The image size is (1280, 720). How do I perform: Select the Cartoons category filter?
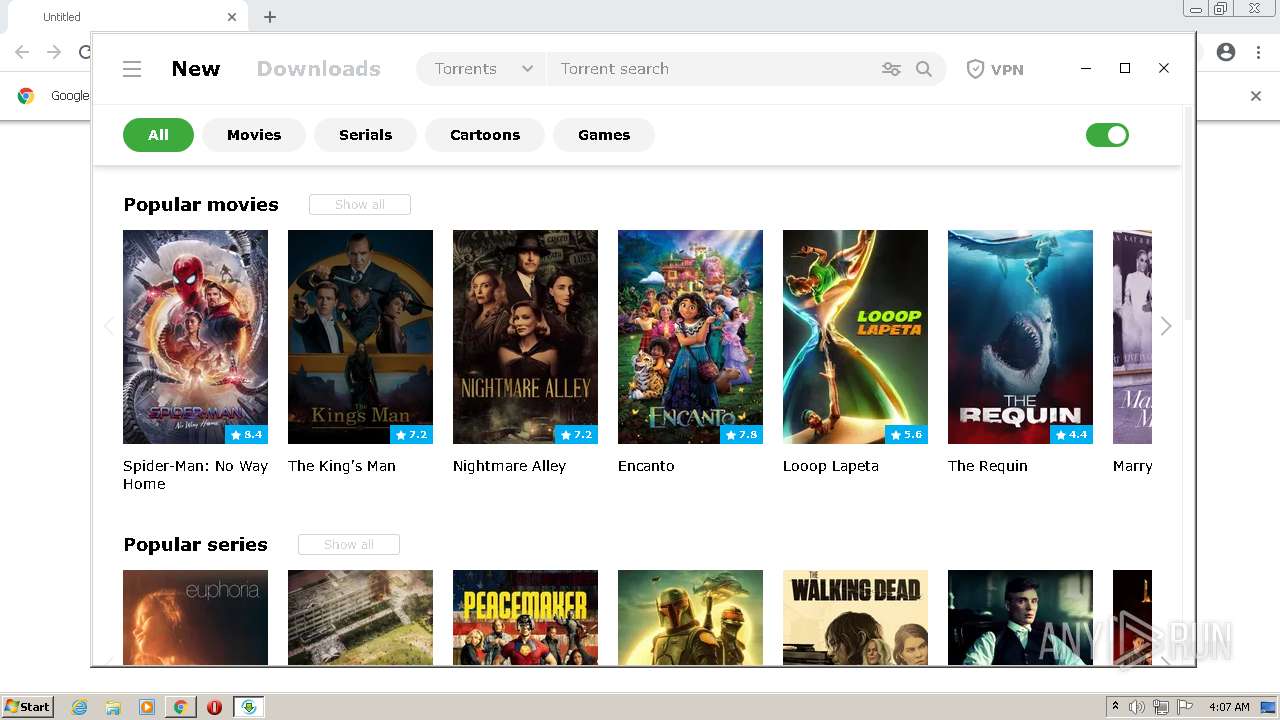pos(485,135)
